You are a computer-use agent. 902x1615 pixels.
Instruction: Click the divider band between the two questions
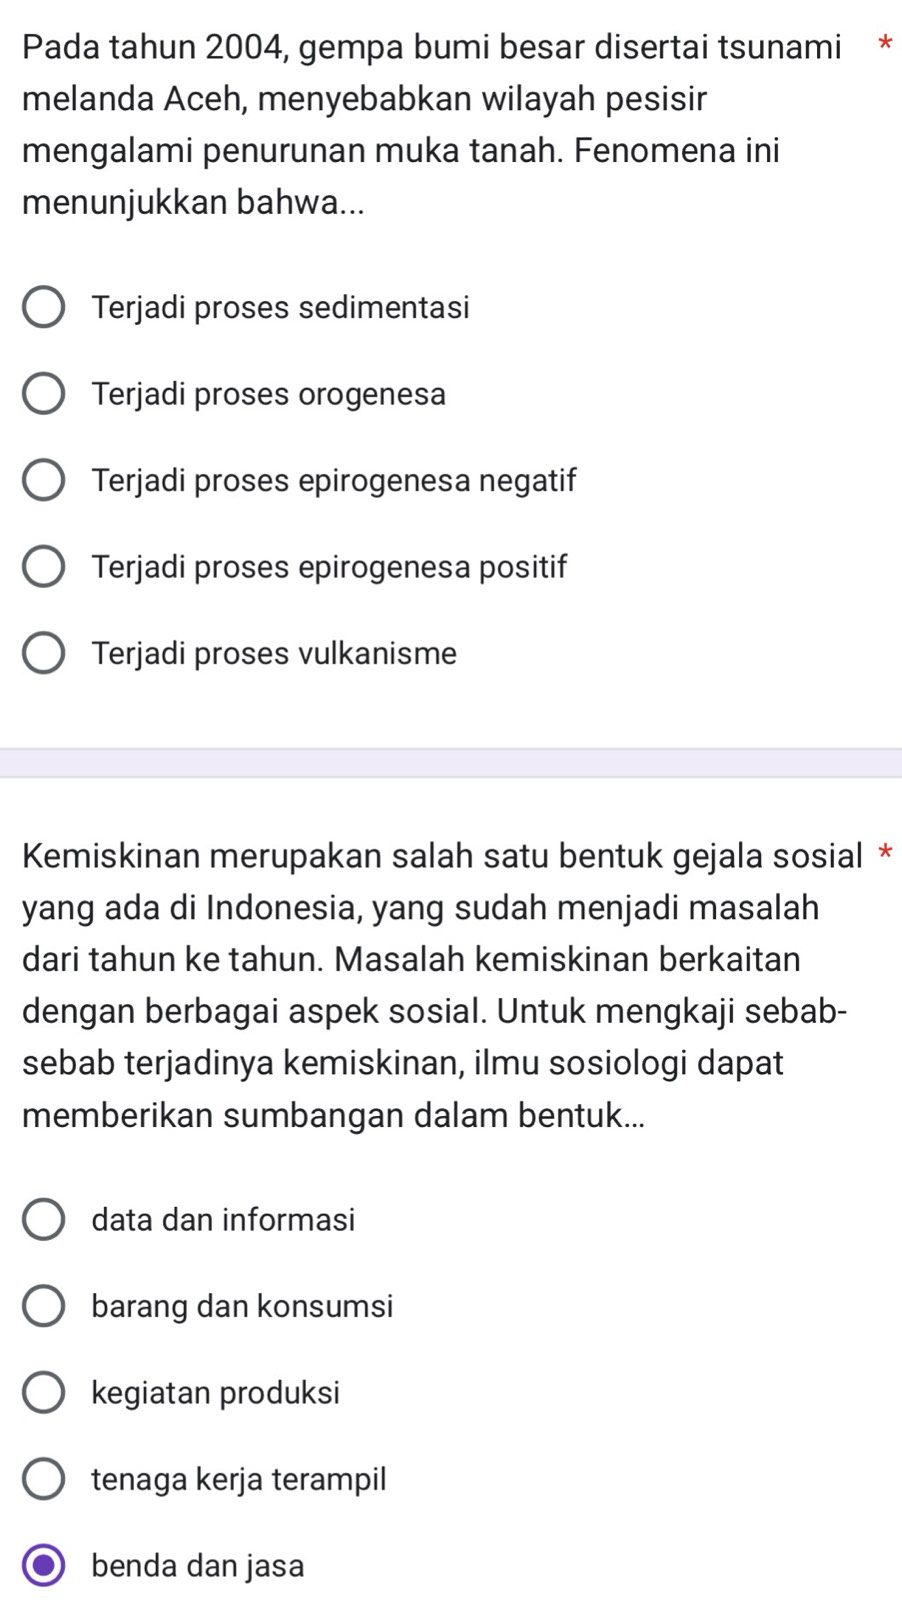pos(451,762)
